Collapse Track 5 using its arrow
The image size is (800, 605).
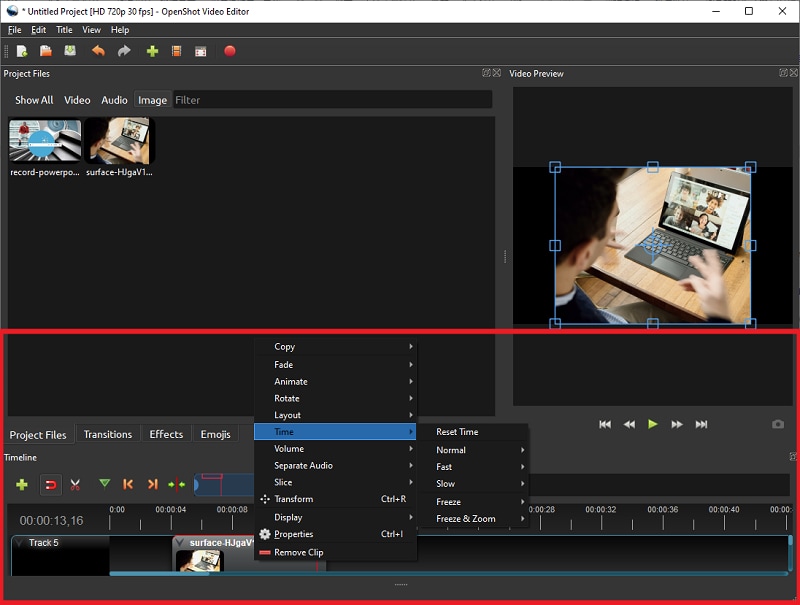(x=19, y=543)
